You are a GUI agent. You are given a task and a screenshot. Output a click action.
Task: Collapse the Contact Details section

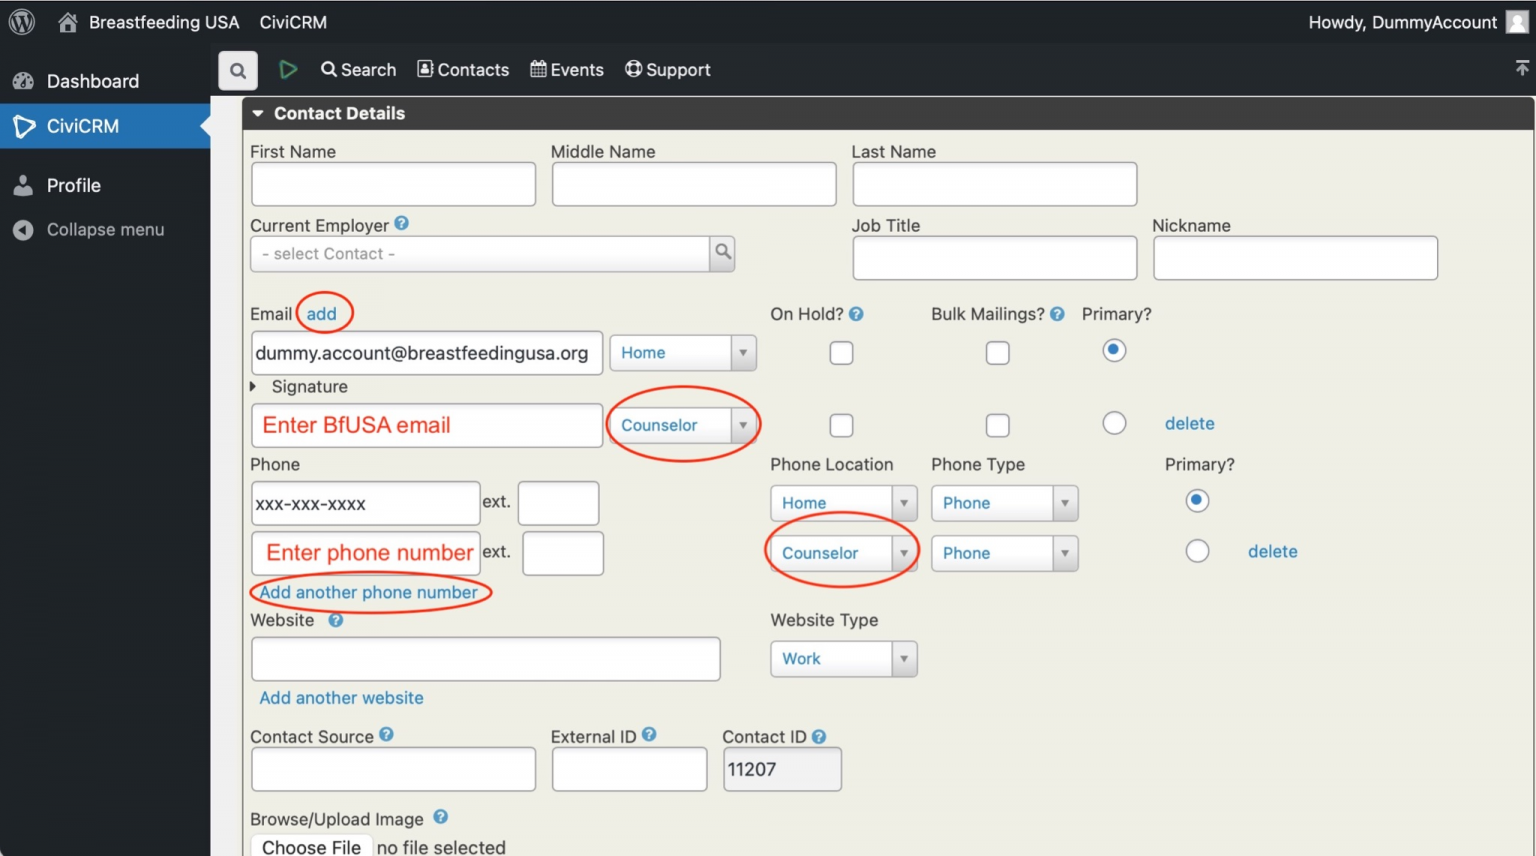pyautogui.click(x=257, y=114)
